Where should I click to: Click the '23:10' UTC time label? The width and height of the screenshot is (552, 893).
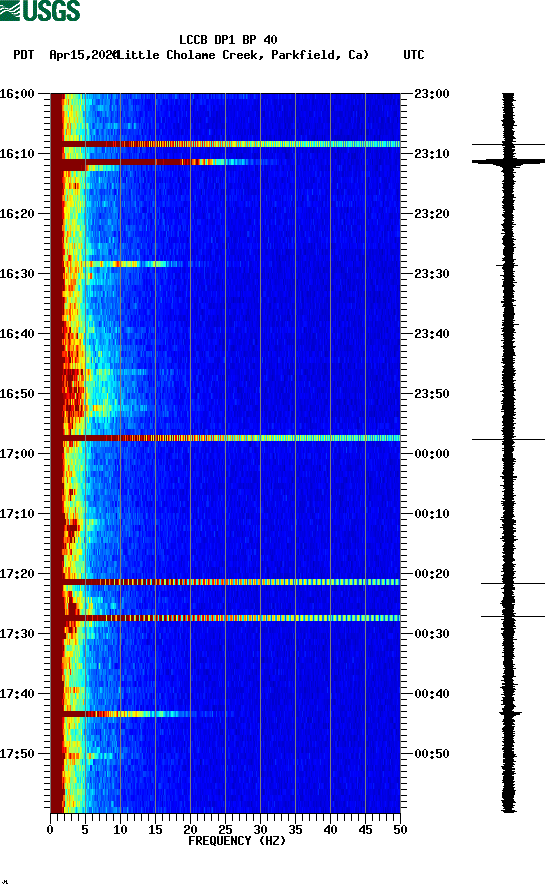pos(432,154)
